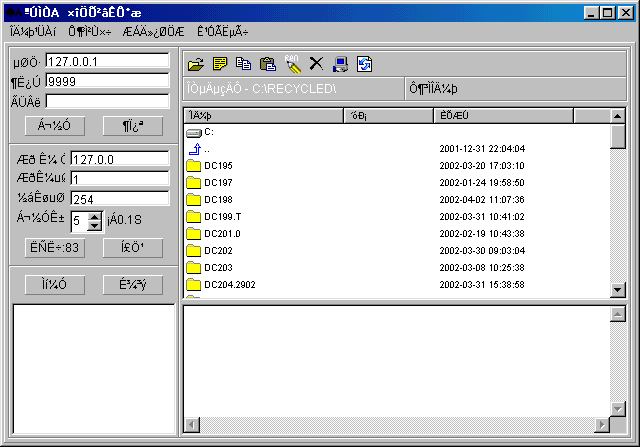Select the DC195 folder in file list
640x447 pixels.
[218, 165]
